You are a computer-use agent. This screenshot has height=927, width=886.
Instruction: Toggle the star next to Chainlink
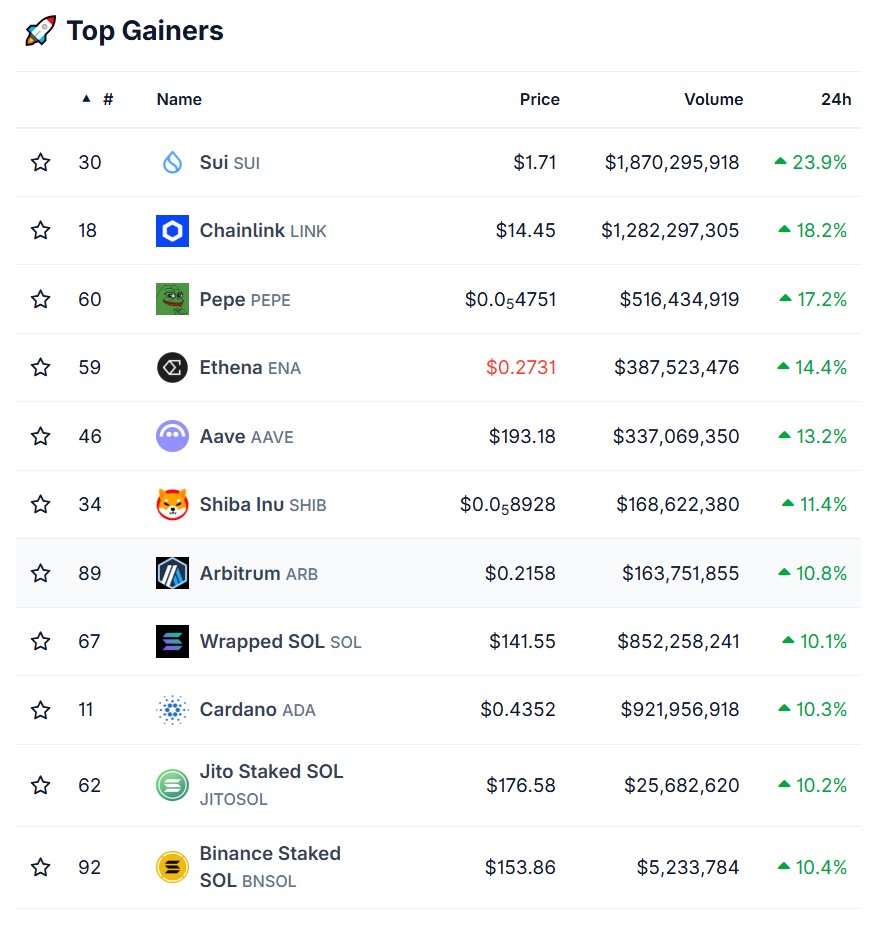(40, 230)
